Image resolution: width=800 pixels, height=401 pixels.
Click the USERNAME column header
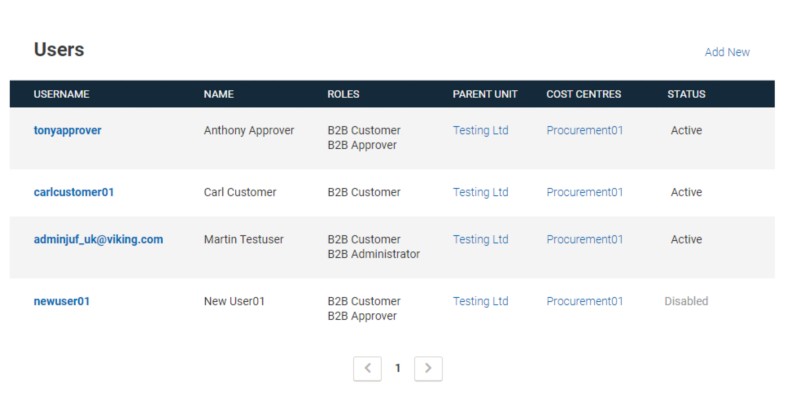coord(61,94)
